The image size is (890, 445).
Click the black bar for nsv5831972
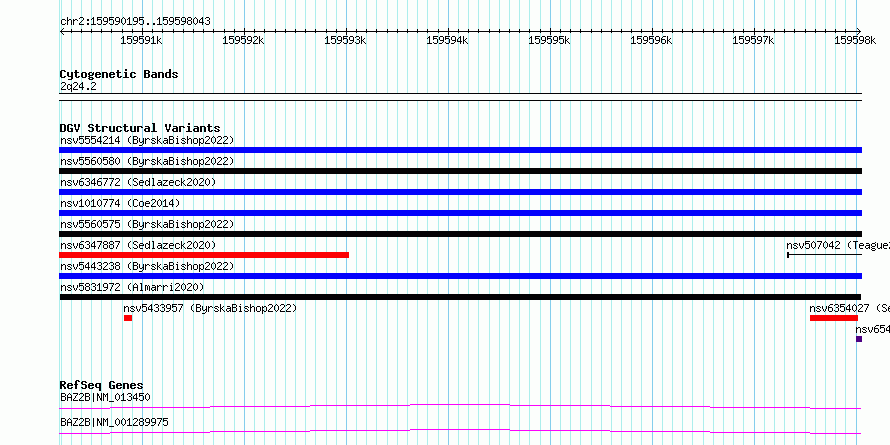[x=460, y=297]
